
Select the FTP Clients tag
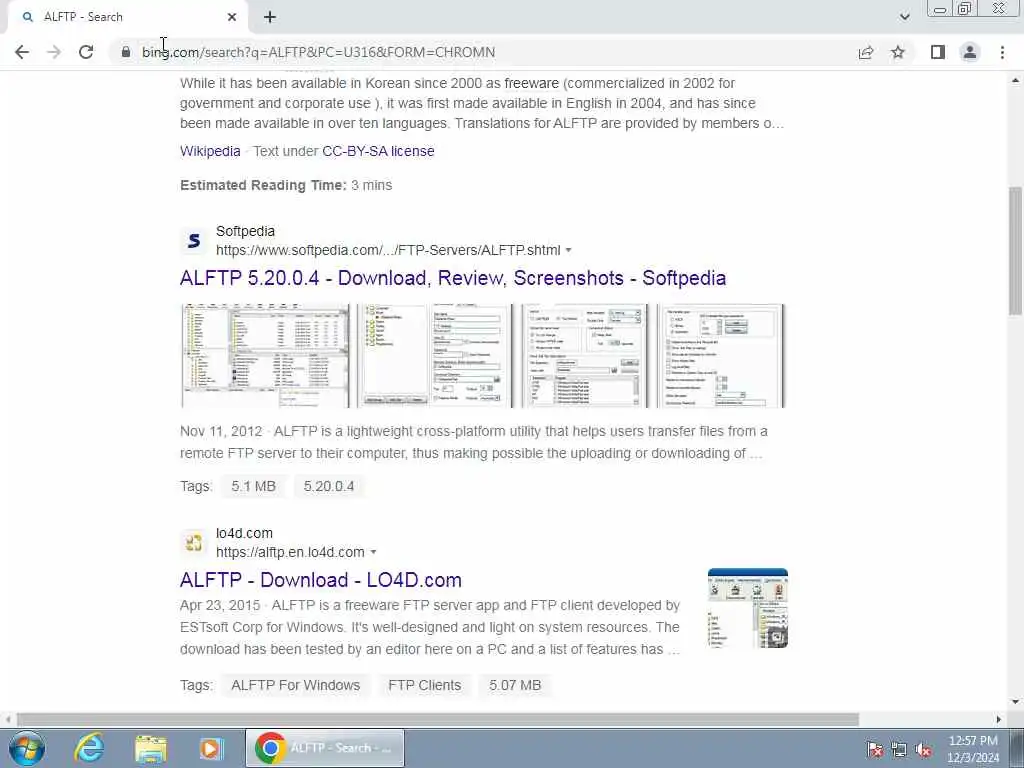[424, 685]
